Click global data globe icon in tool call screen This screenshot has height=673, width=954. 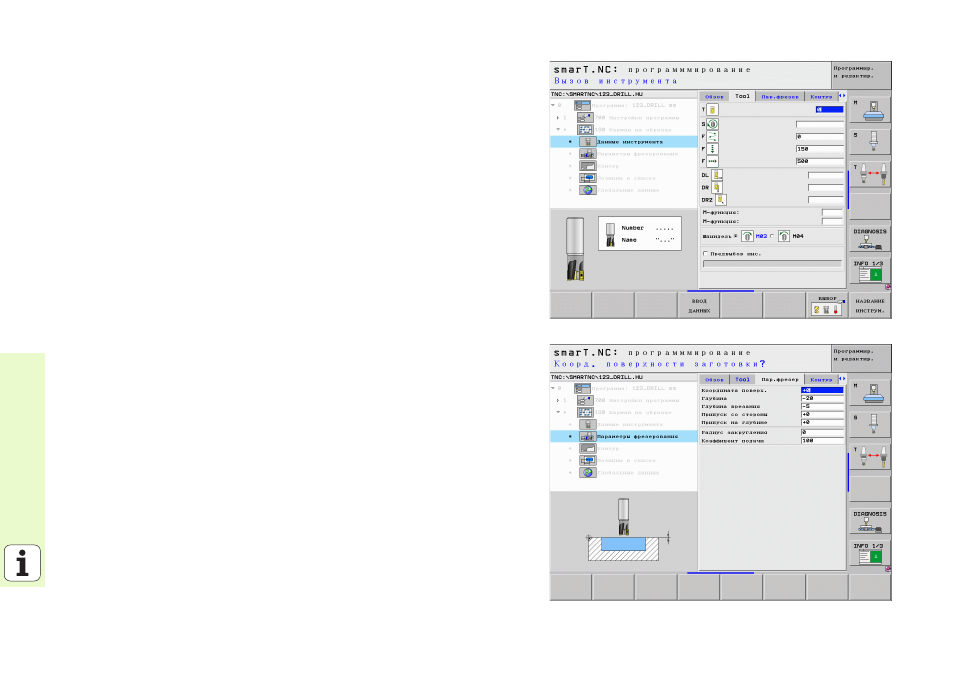click(587, 190)
